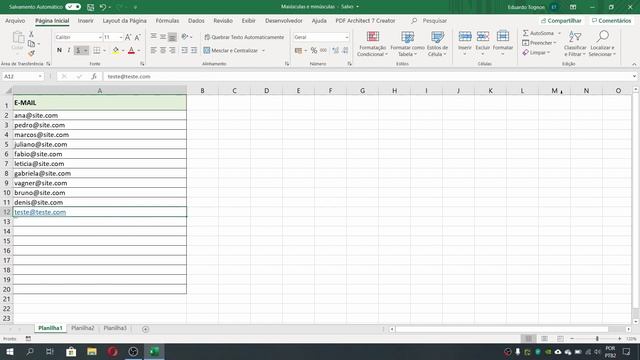Open the Calibri font name dropdown
This screenshot has height=360, width=640.
coord(100,37)
